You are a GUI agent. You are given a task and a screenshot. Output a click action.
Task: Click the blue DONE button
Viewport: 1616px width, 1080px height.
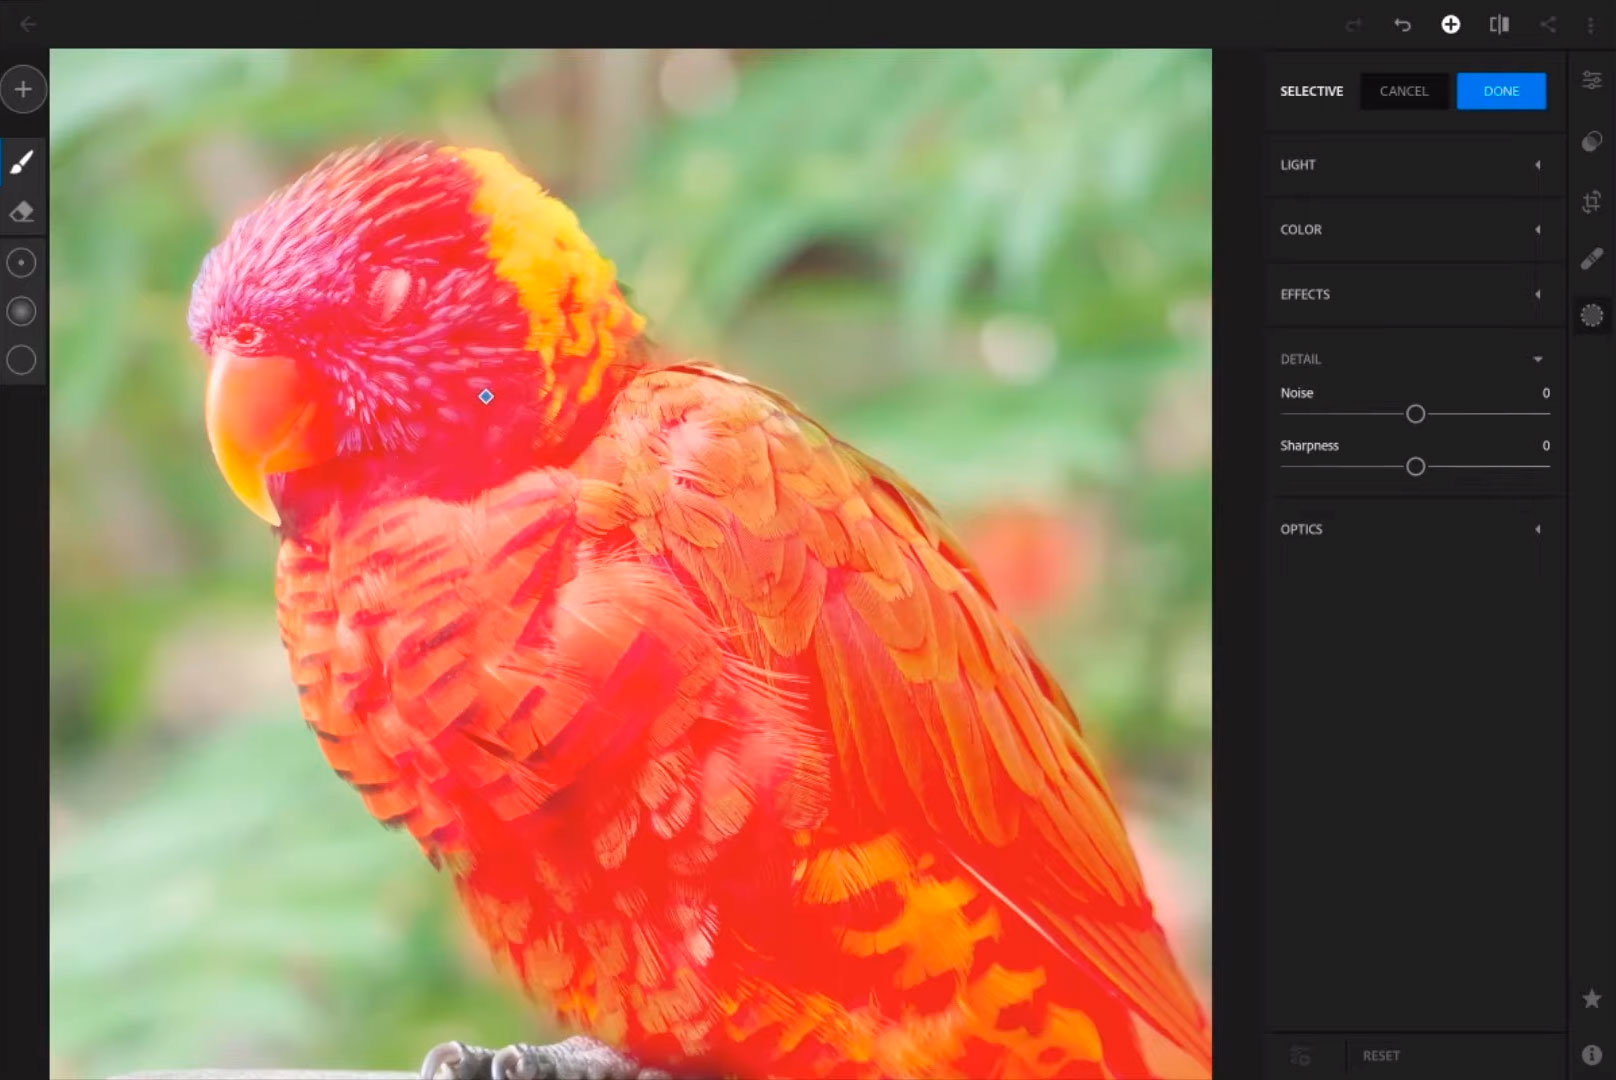(1501, 91)
